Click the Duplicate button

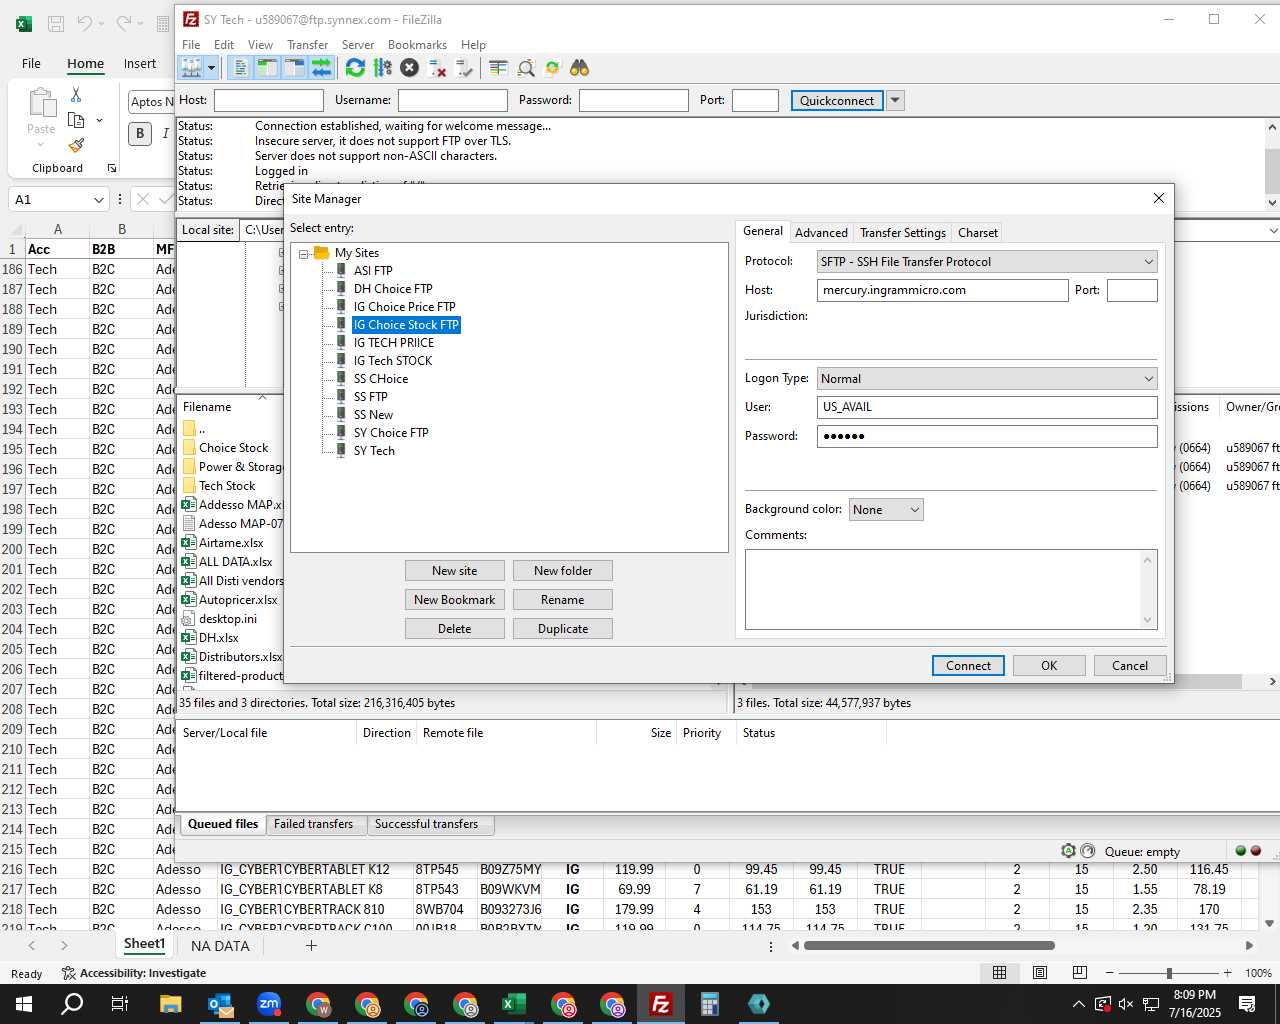pos(563,629)
